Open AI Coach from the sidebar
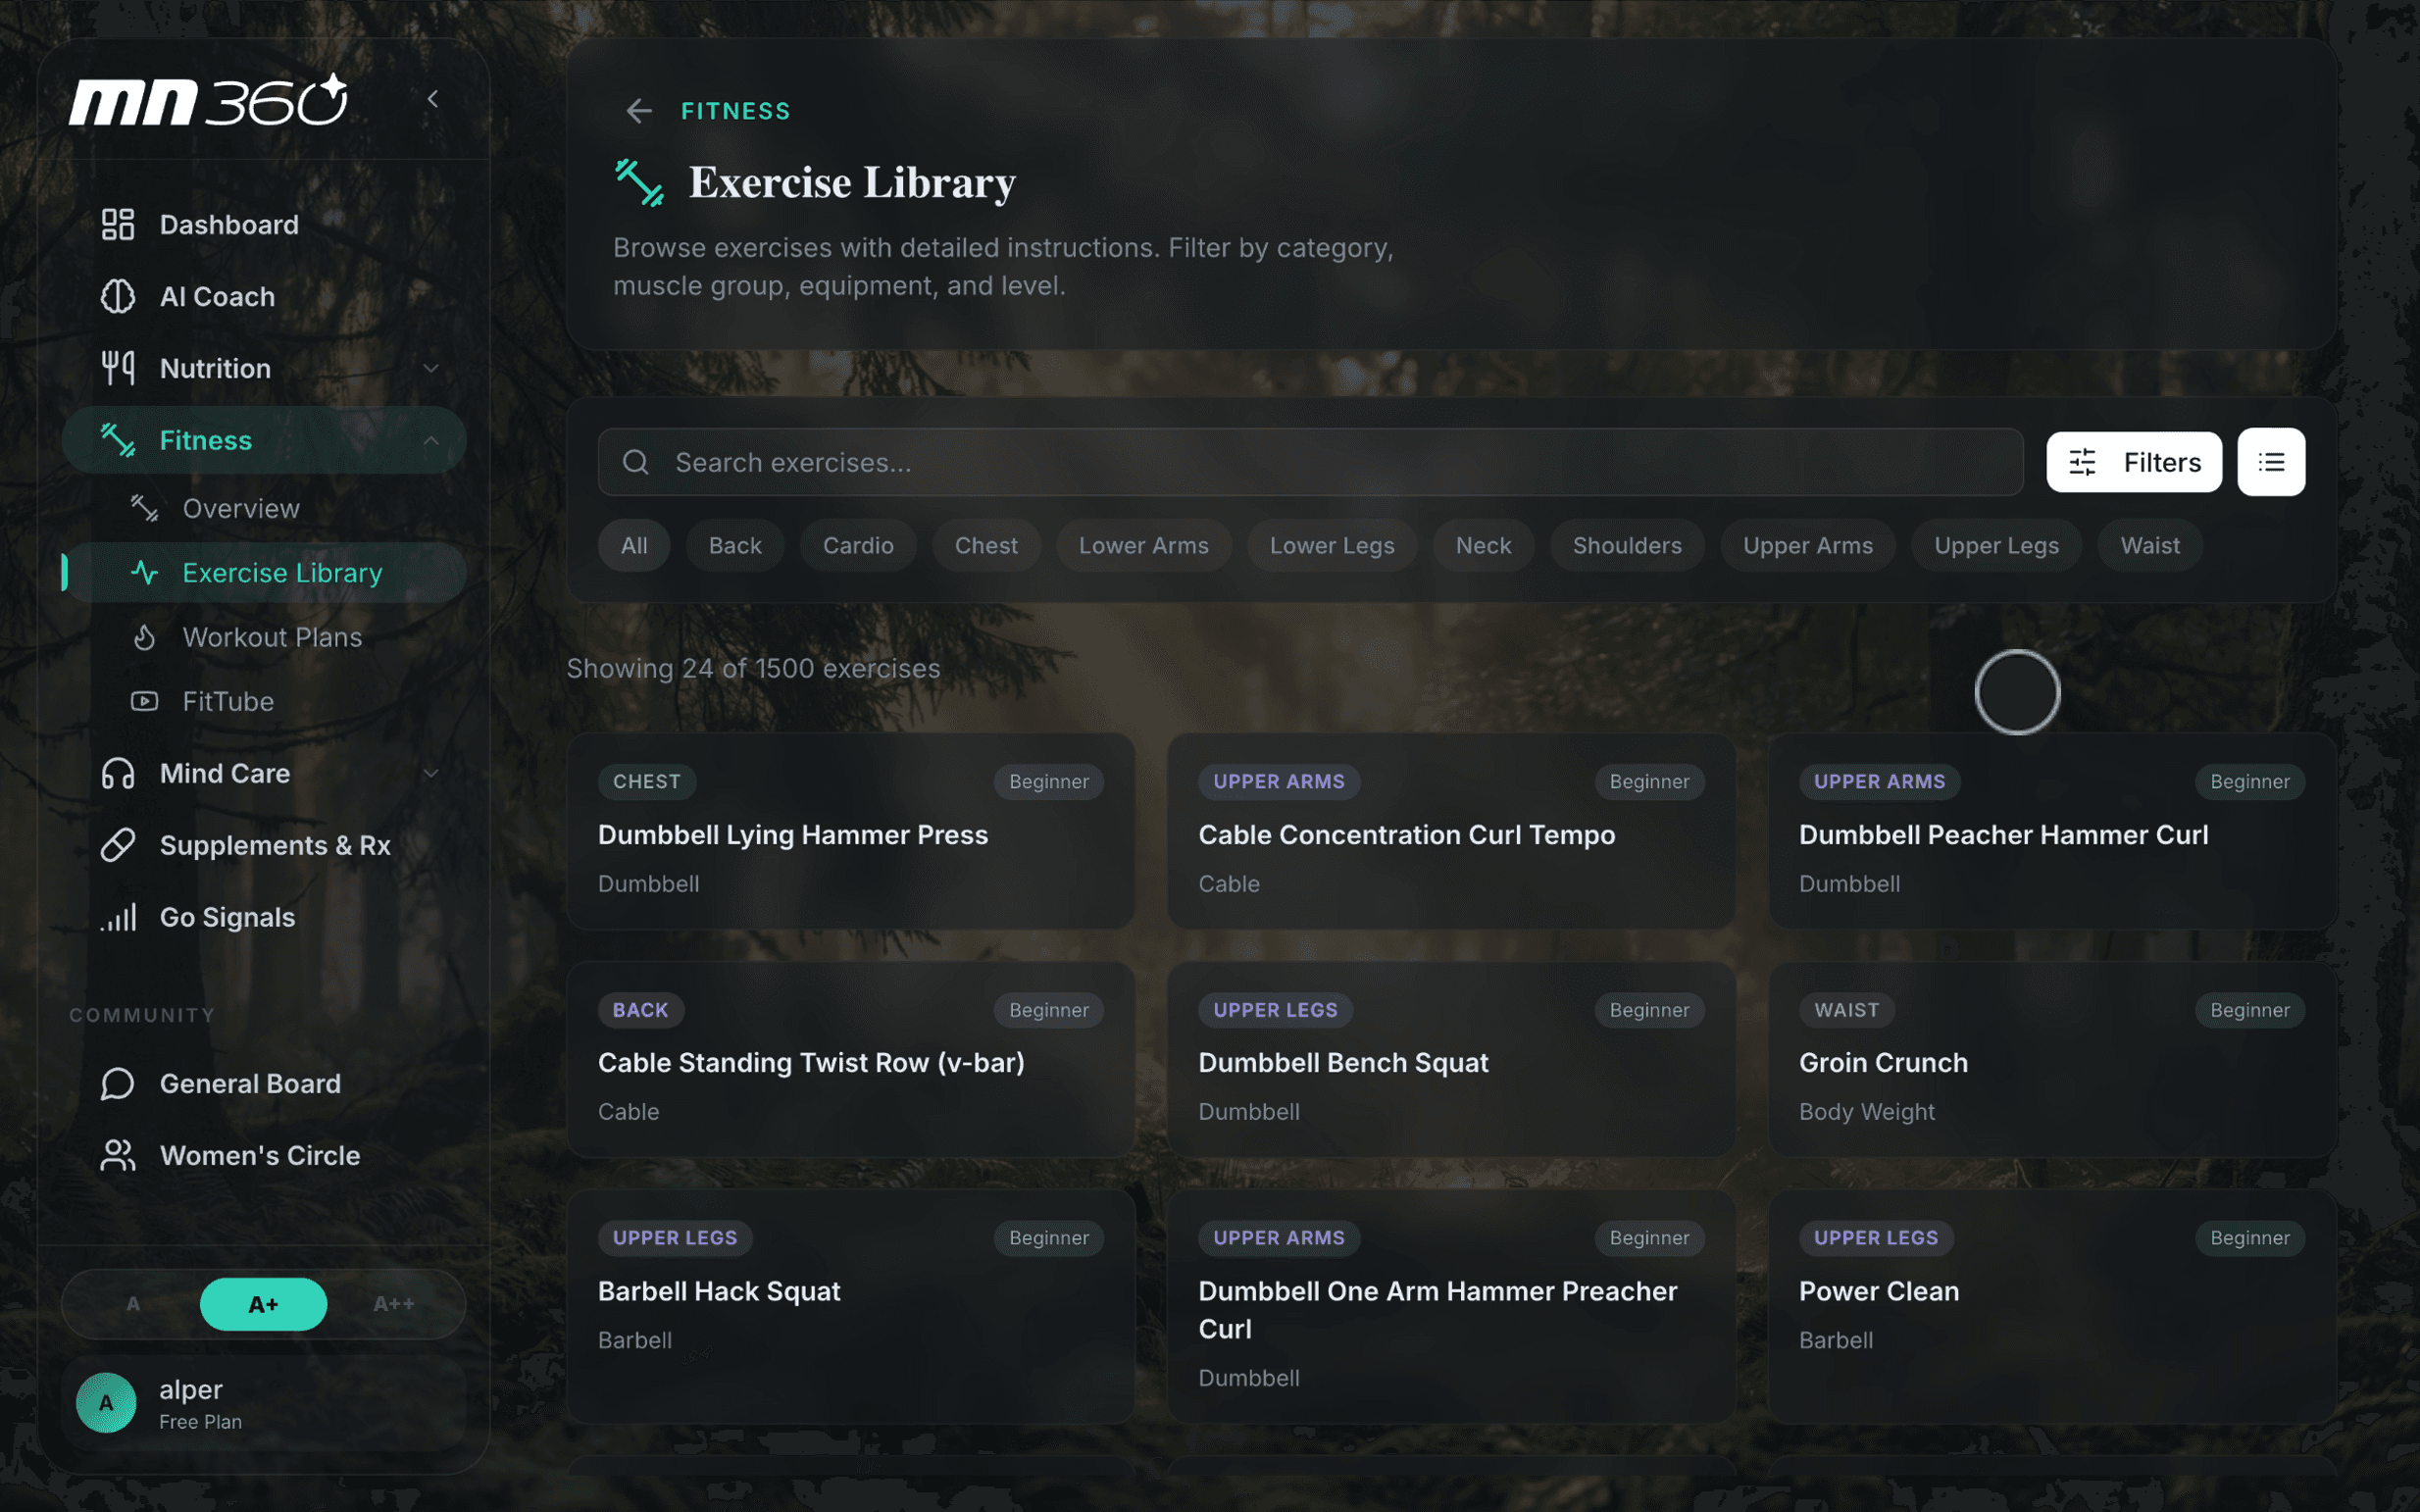The width and height of the screenshot is (2420, 1512). 216,297
